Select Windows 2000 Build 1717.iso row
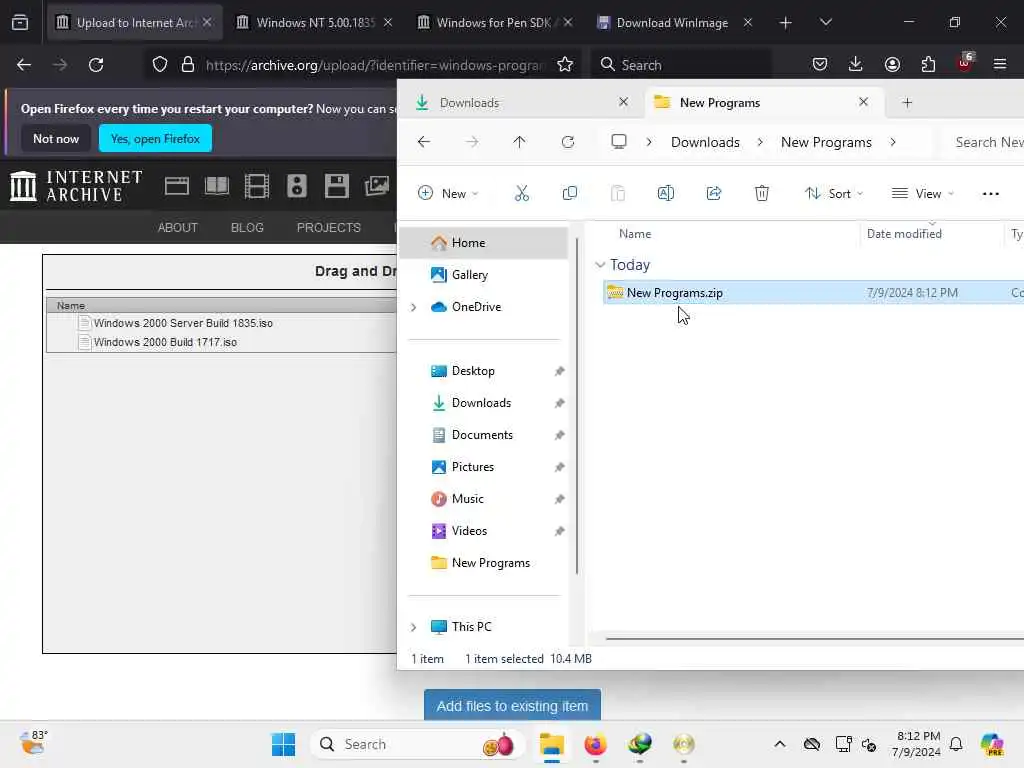Screen dimensions: 1024x768 221,342
